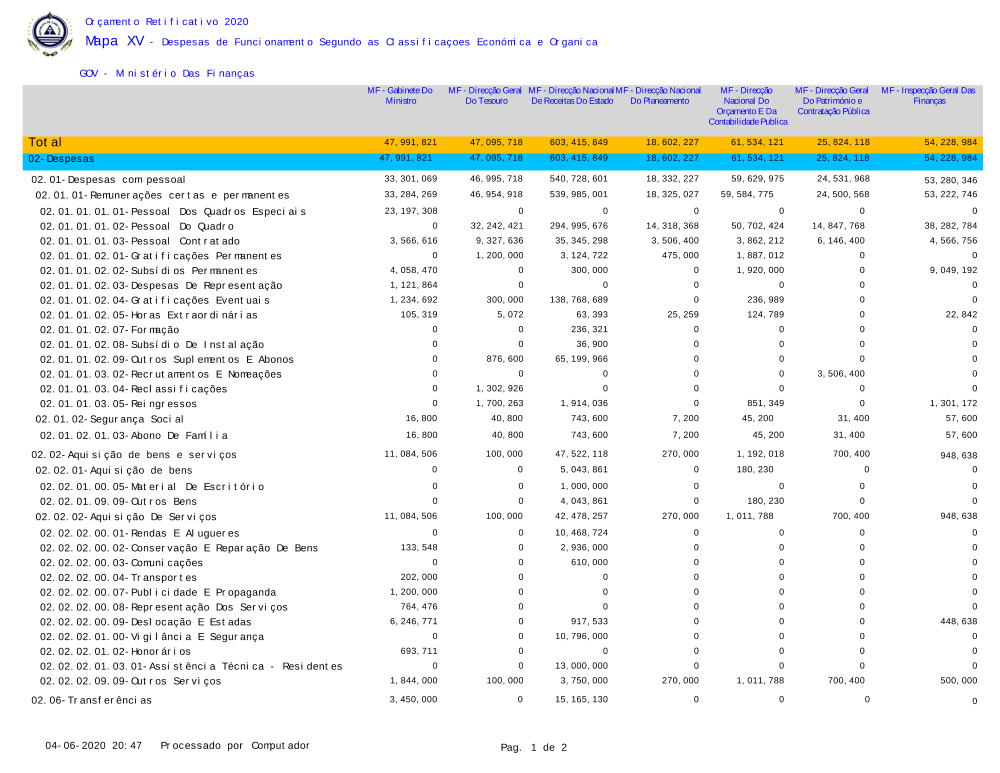The image size is (1000, 773).
Task: Select 'Abono De Família' row label
Action: click(x=134, y=435)
